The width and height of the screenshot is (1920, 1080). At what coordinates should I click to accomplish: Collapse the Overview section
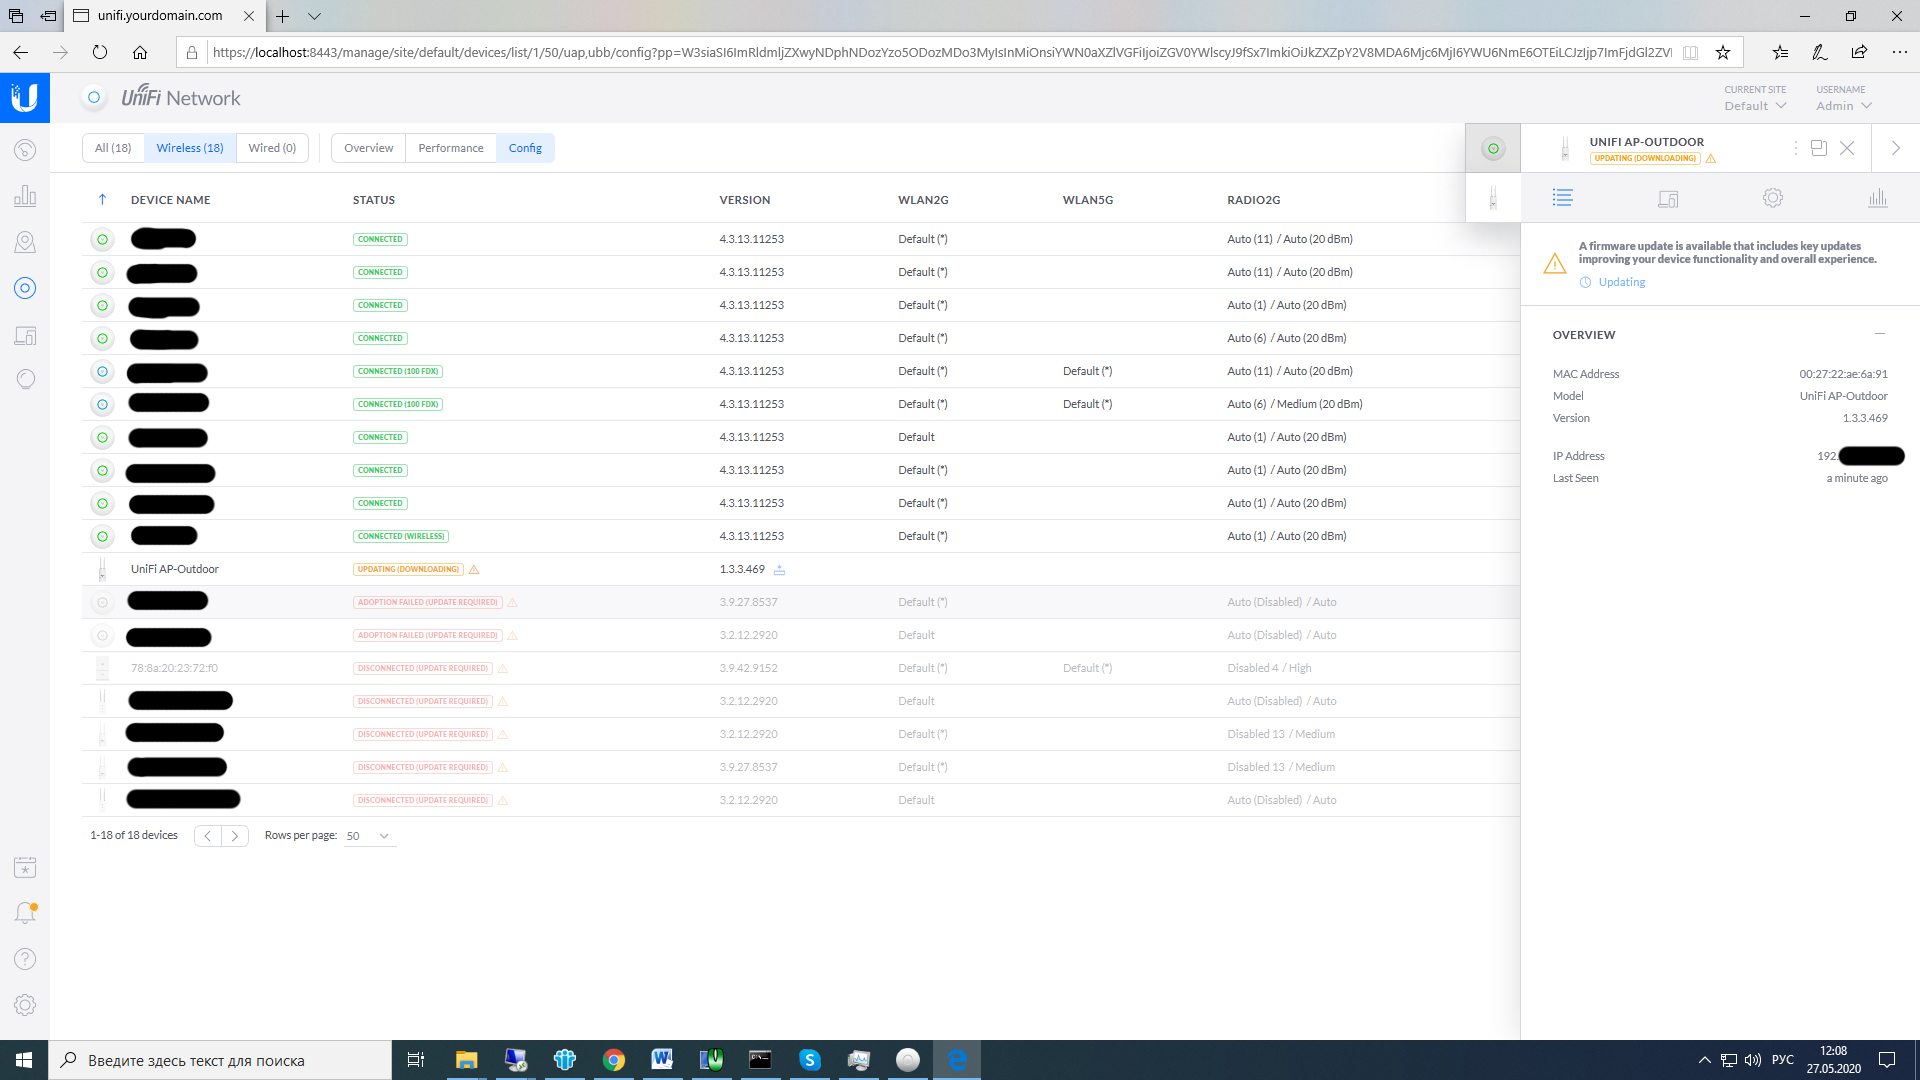pos(1880,334)
